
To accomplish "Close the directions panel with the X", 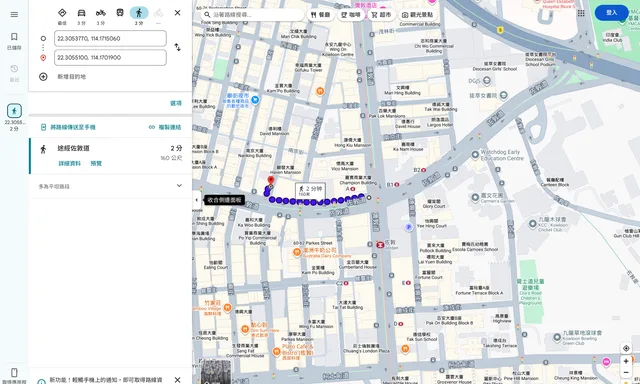I will point(178,13).
